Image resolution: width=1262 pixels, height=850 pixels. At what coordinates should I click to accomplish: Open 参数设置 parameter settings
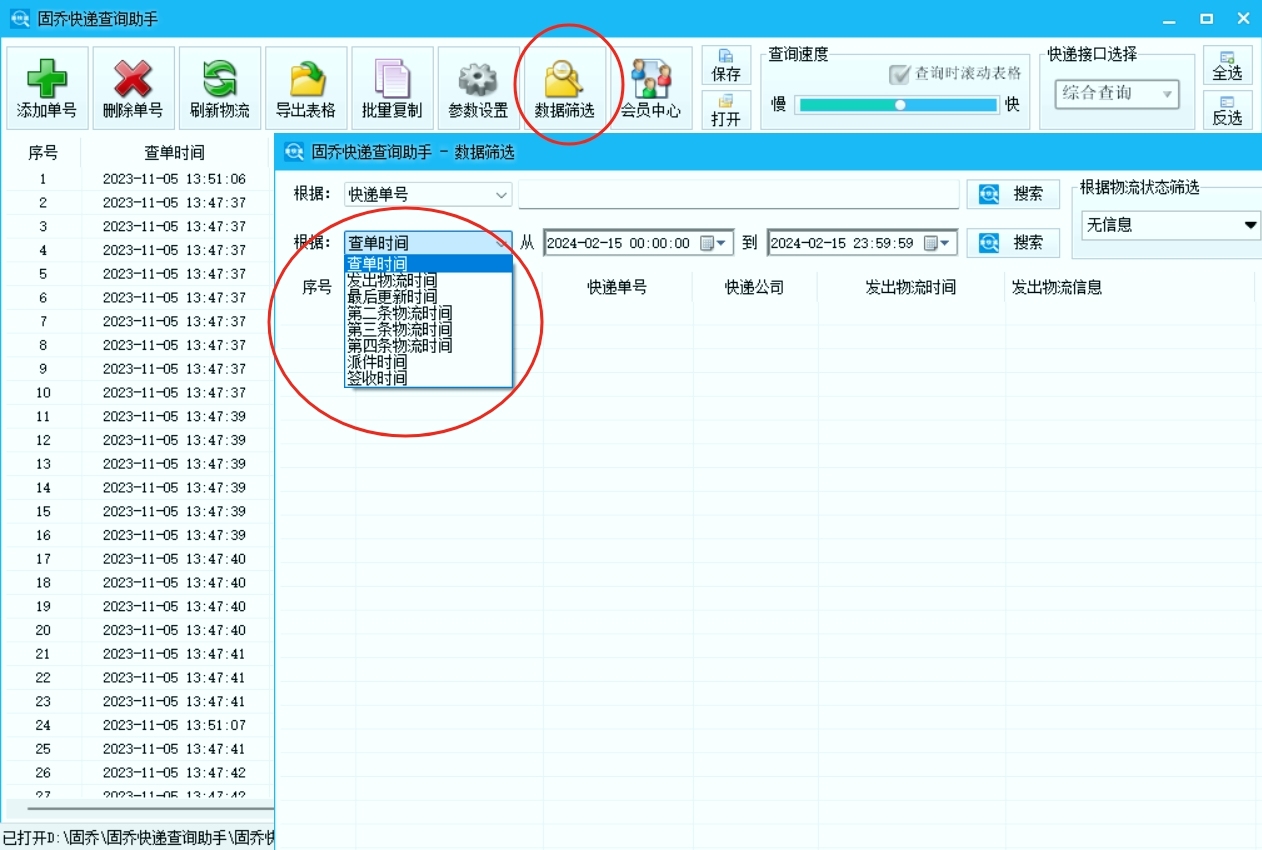pyautogui.click(x=477, y=87)
